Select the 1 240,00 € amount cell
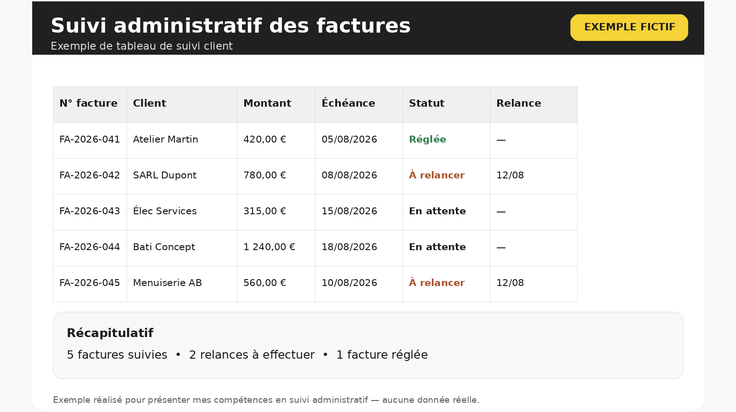Image resolution: width=736 pixels, height=412 pixels. pos(276,248)
